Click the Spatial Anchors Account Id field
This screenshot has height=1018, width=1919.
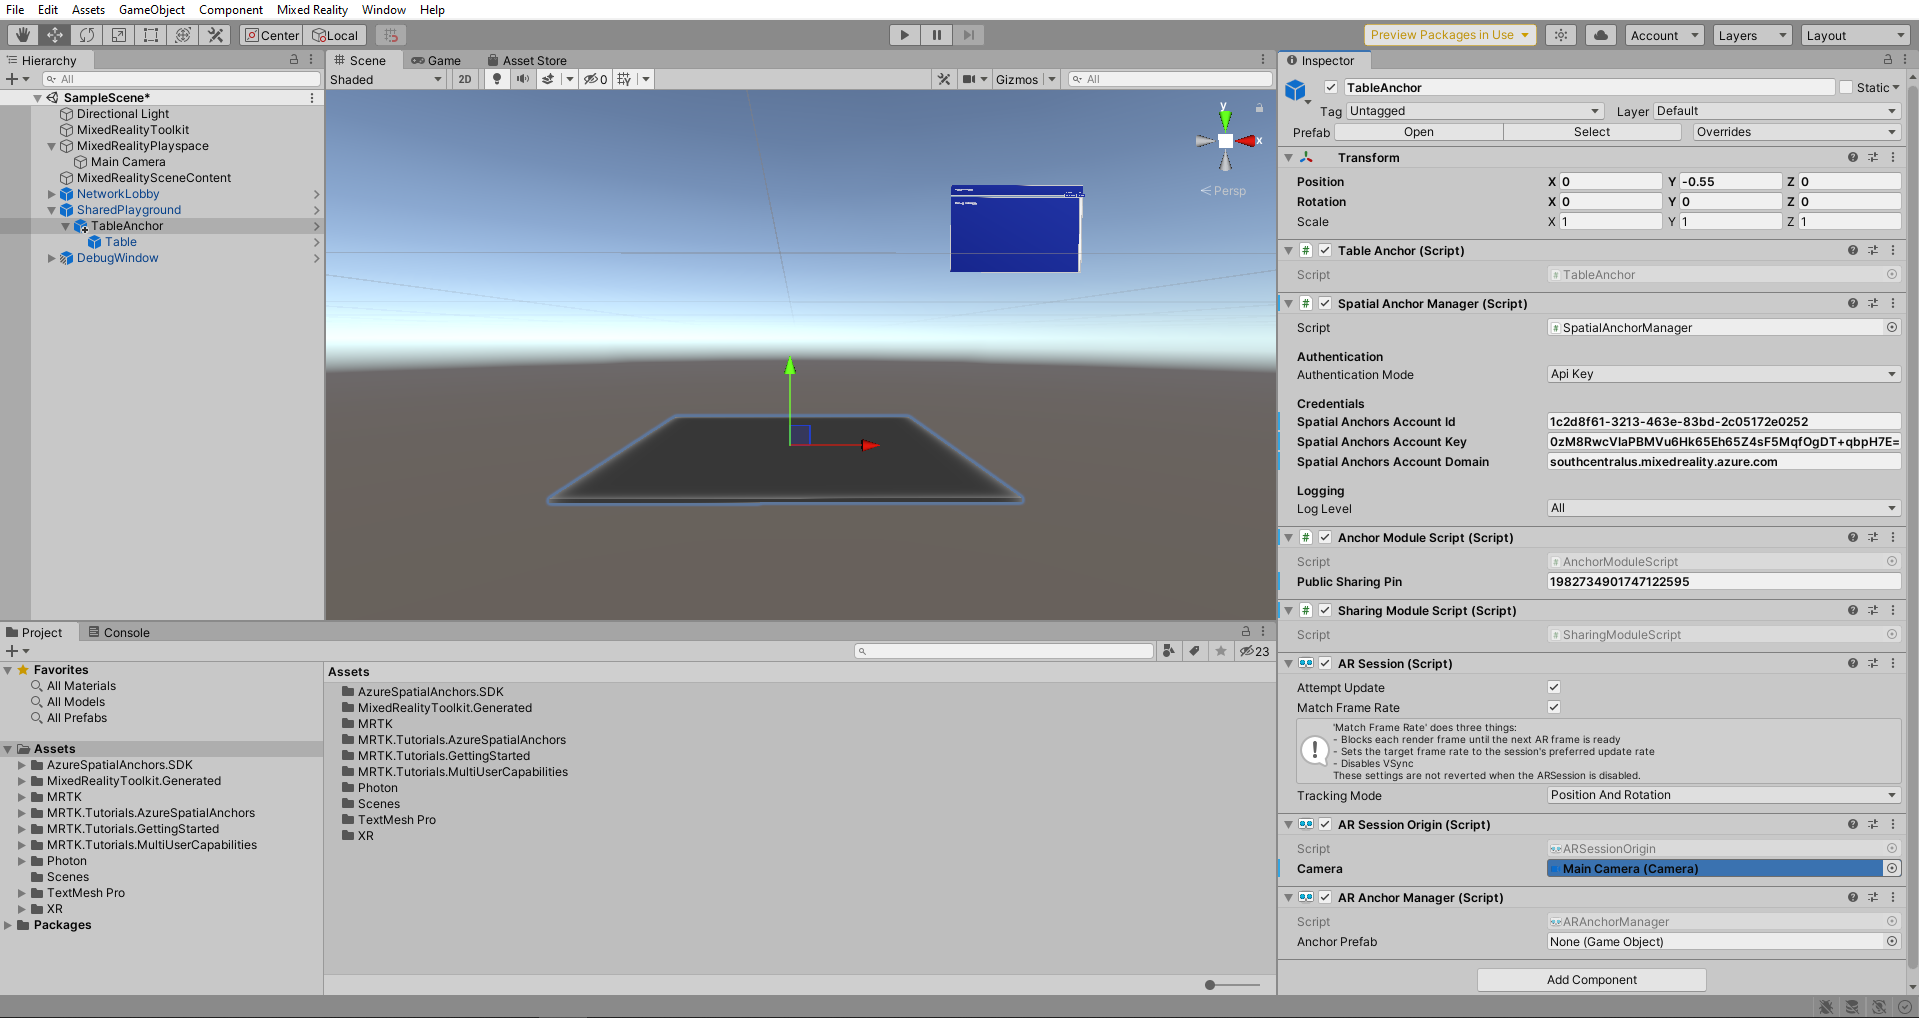tap(1722, 421)
